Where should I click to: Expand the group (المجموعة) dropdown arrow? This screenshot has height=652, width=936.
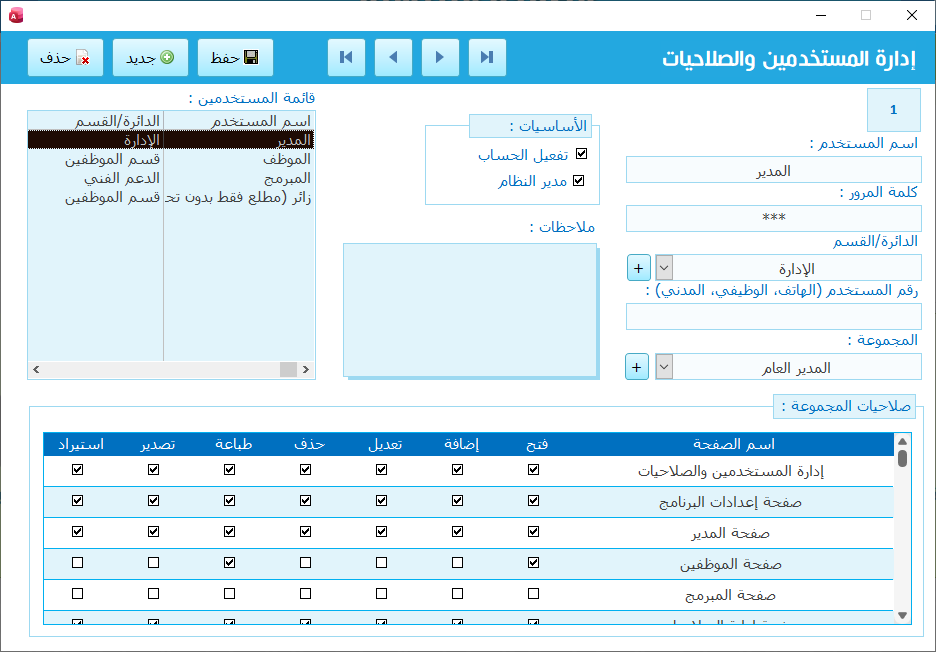[x=664, y=367]
